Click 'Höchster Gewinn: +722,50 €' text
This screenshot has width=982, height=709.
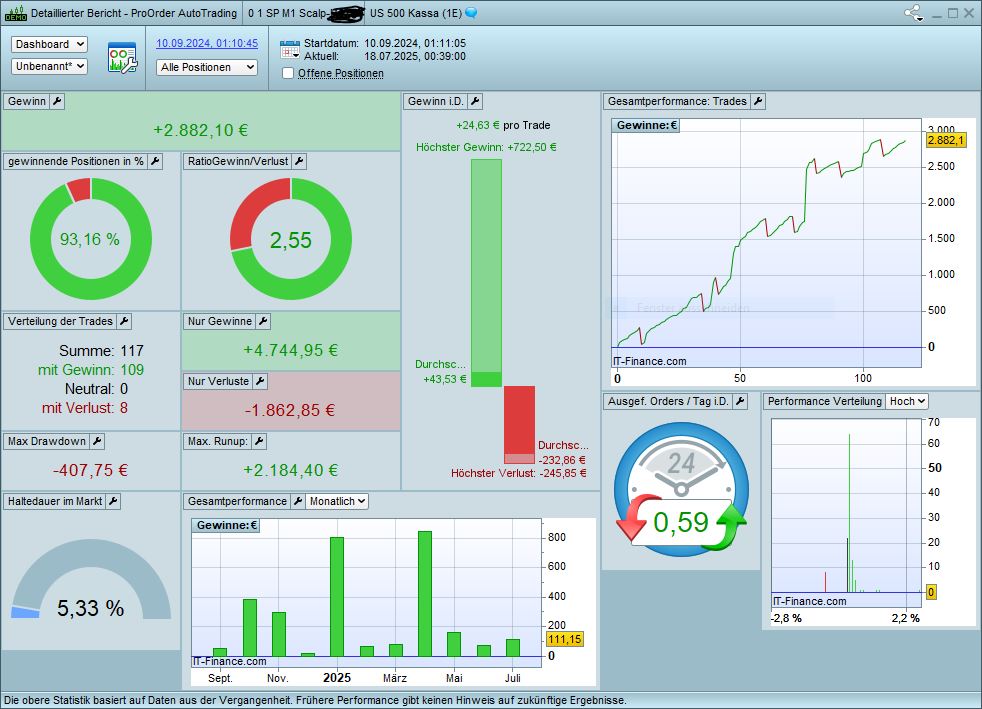[486, 147]
